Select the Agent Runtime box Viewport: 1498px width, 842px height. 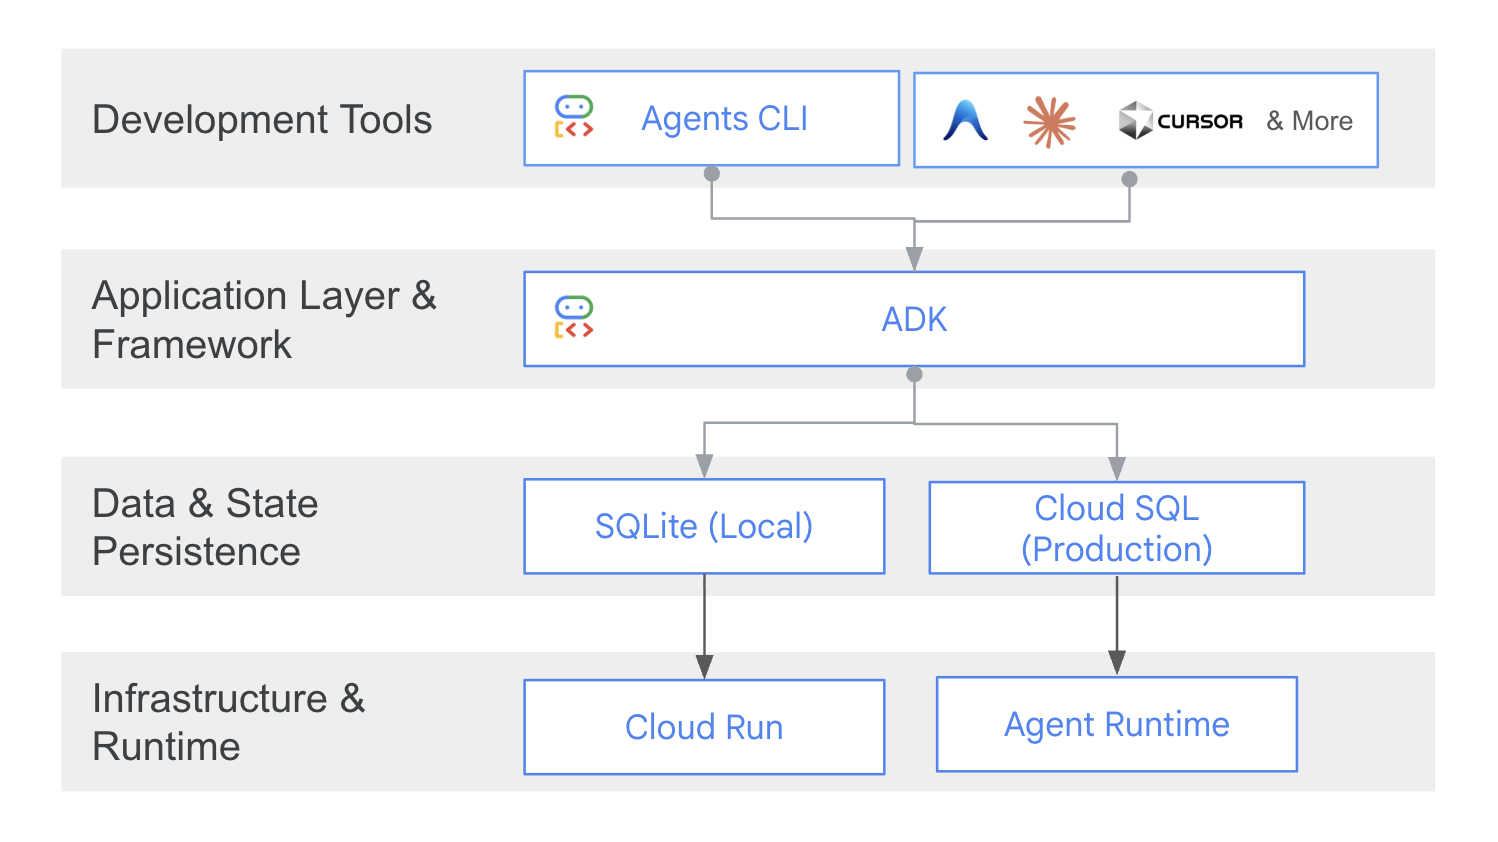[x=1117, y=724]
